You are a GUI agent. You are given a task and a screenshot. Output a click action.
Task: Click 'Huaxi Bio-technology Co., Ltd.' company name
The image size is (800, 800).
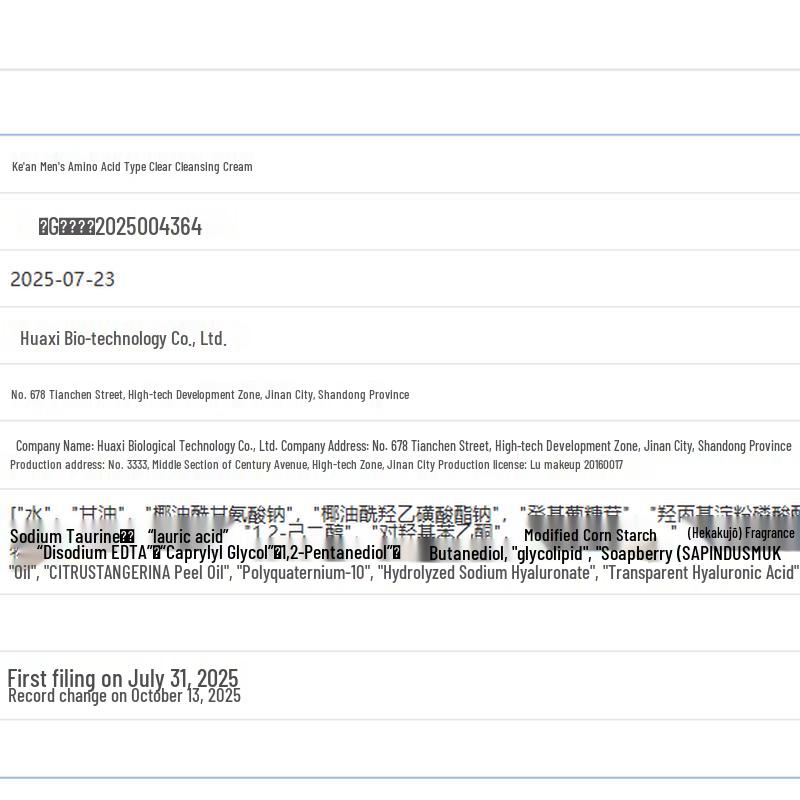click(x=123, y=338)
